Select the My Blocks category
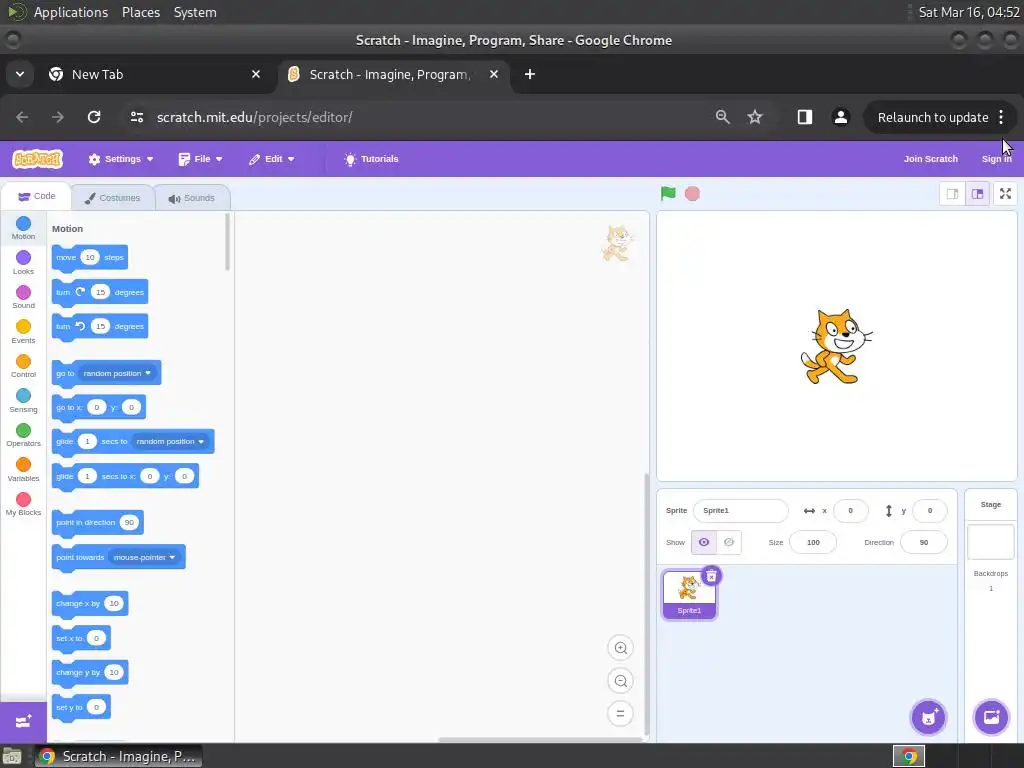Screen dimensions: 1024x768 (24, 504)
